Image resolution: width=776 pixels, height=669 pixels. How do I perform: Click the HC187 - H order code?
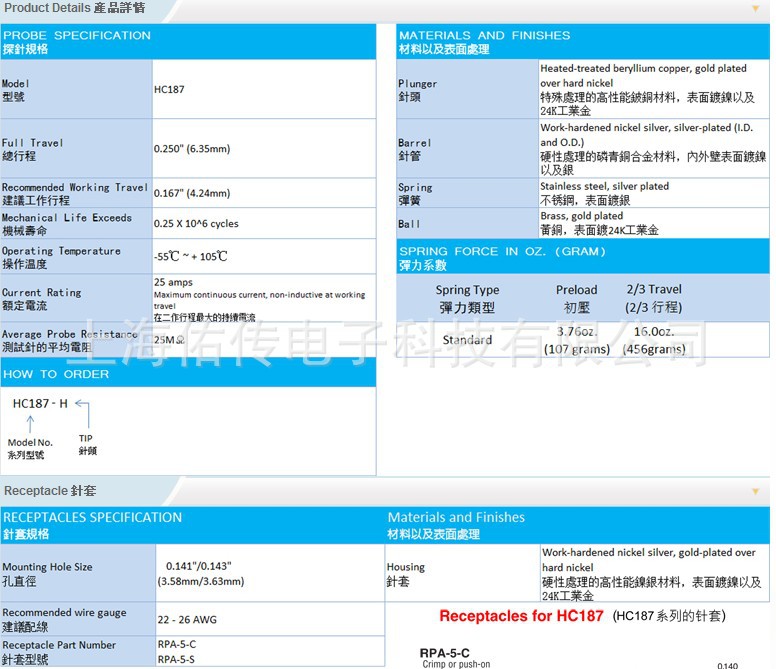tap(40, 403)
